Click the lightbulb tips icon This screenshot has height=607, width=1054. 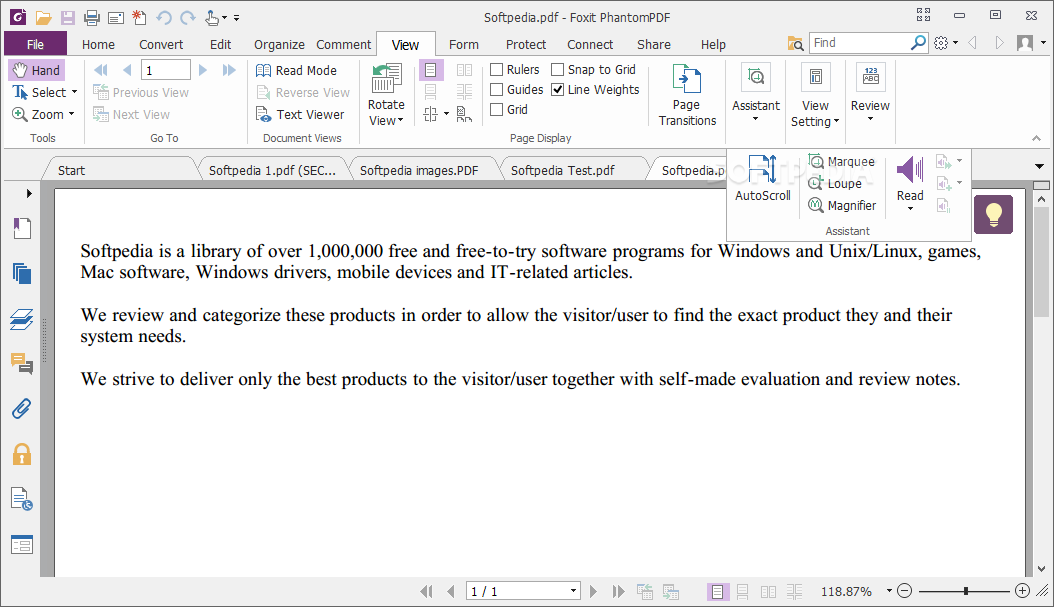[994, 214]
